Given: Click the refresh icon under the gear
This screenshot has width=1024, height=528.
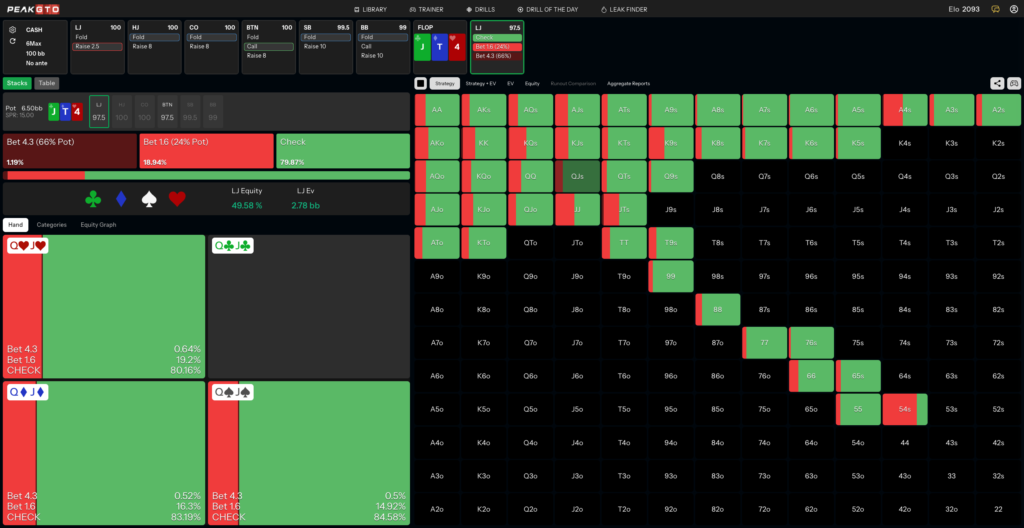Looking at the screenshot, I should (x=12, y=41).
